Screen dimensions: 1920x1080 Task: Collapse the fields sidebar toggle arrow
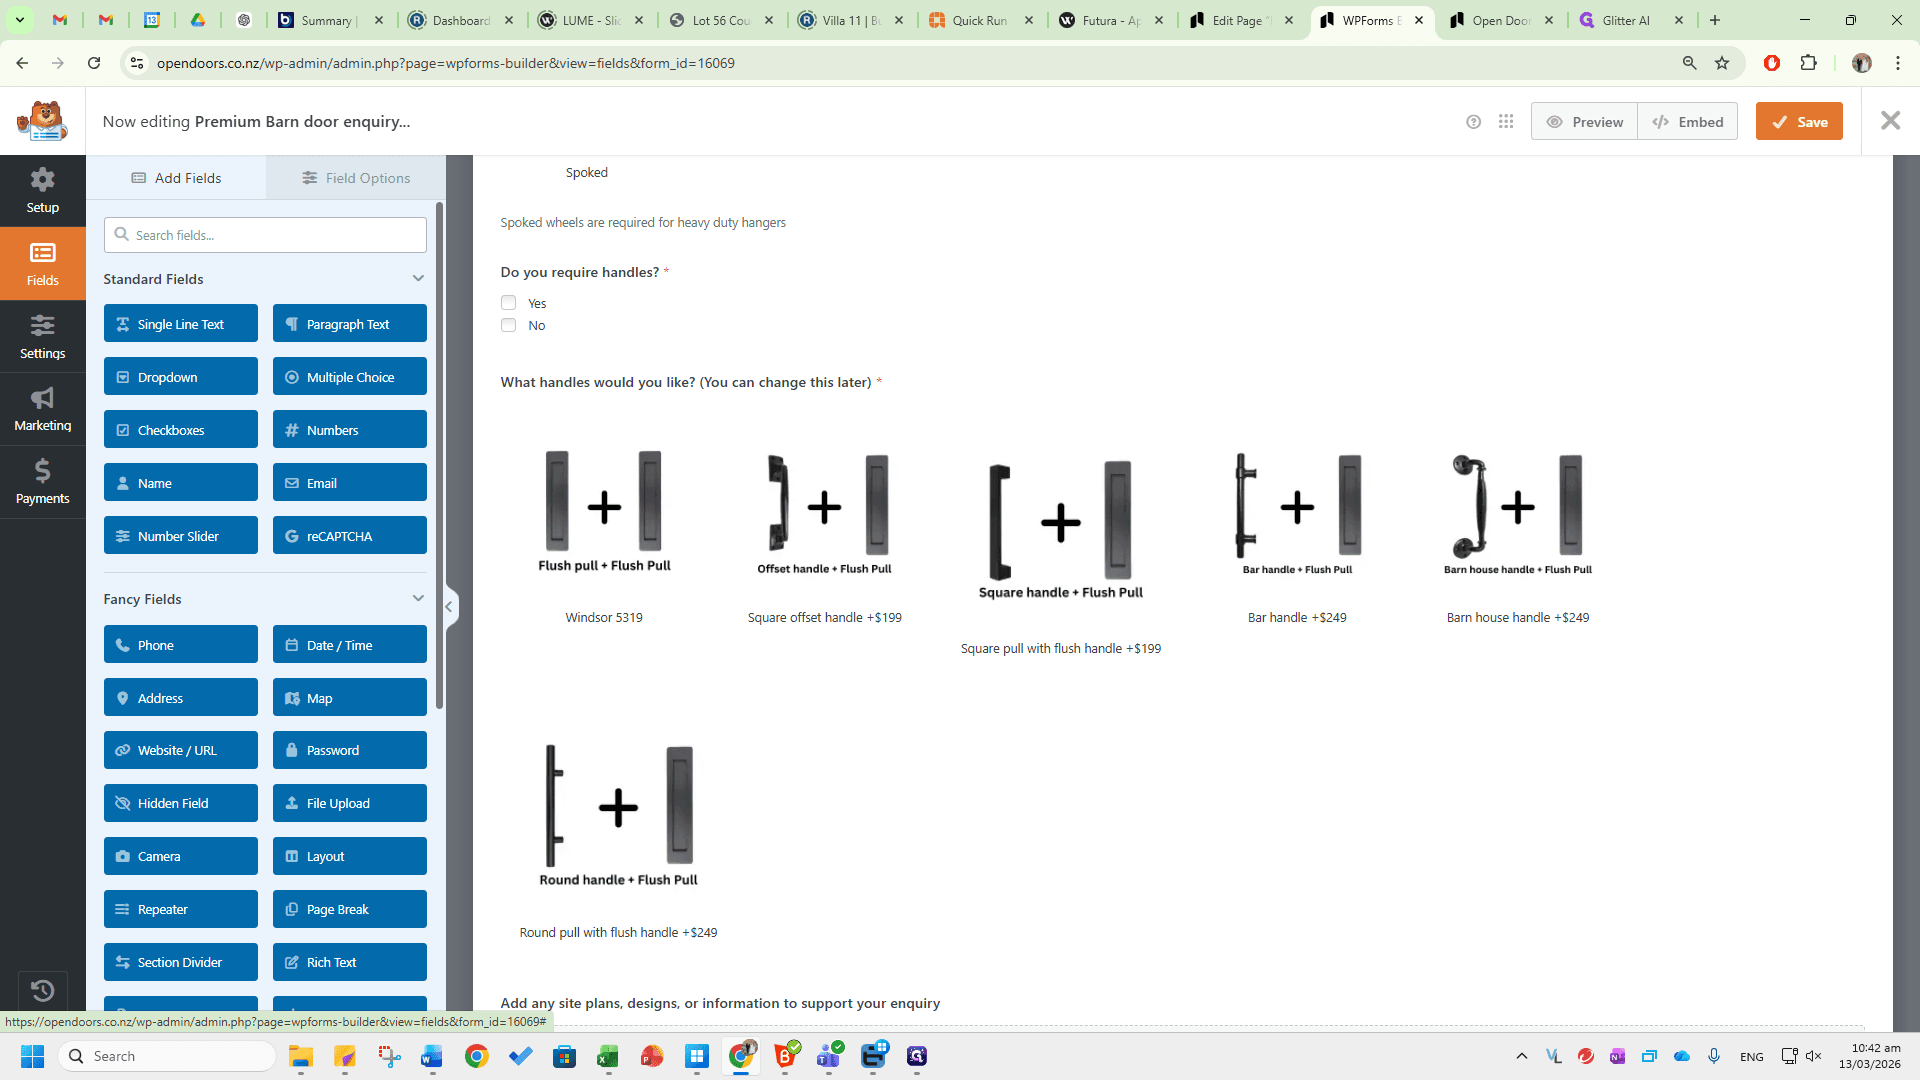[449, 606]
